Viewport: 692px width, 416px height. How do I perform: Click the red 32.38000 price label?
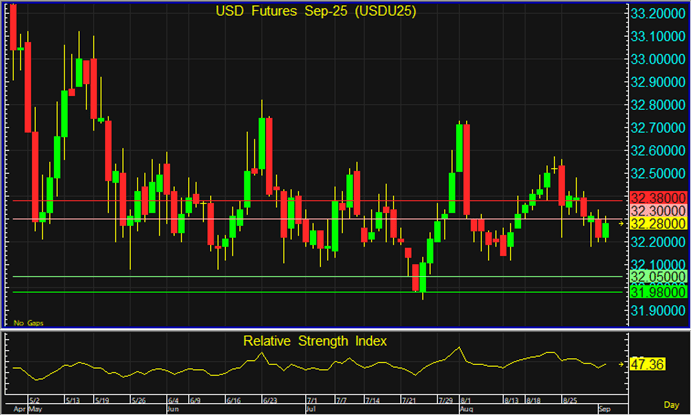tap(656, 199)
